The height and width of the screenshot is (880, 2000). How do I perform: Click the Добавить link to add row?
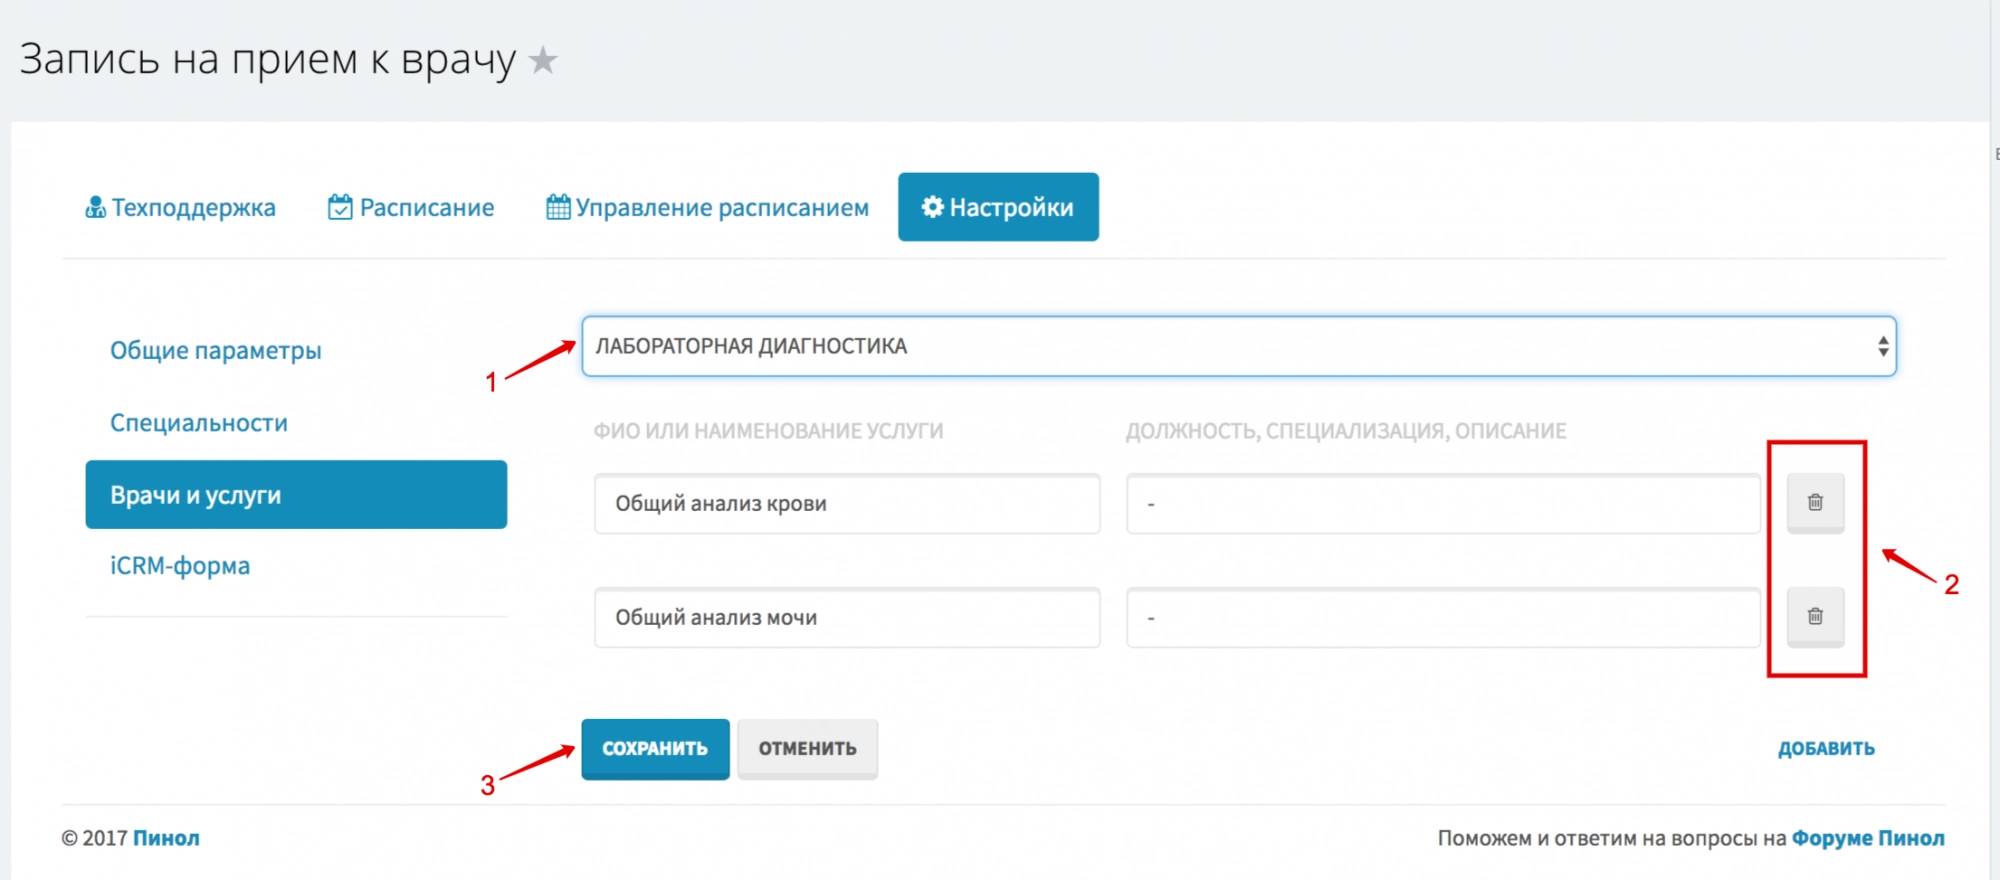pos(1825,749)
